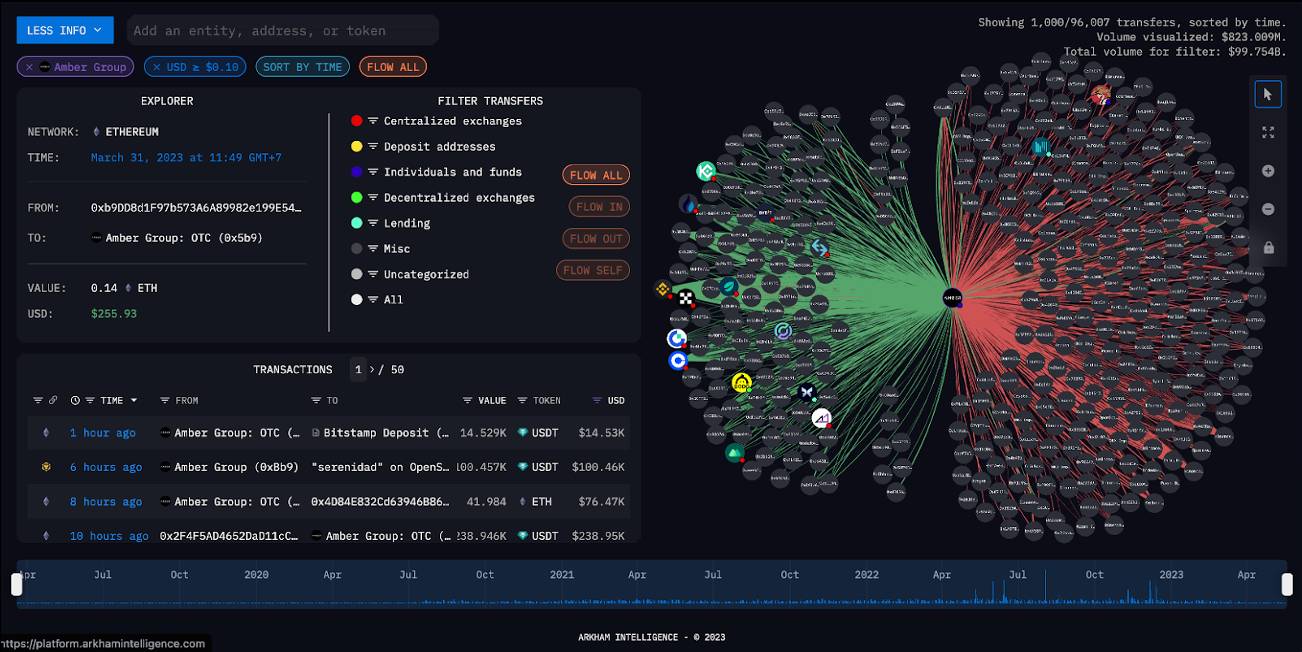Image resolution: width=1302 pixels, height=652 pixels.
Task: Open the filter icon left of the link icon
Action: point(38,401)
